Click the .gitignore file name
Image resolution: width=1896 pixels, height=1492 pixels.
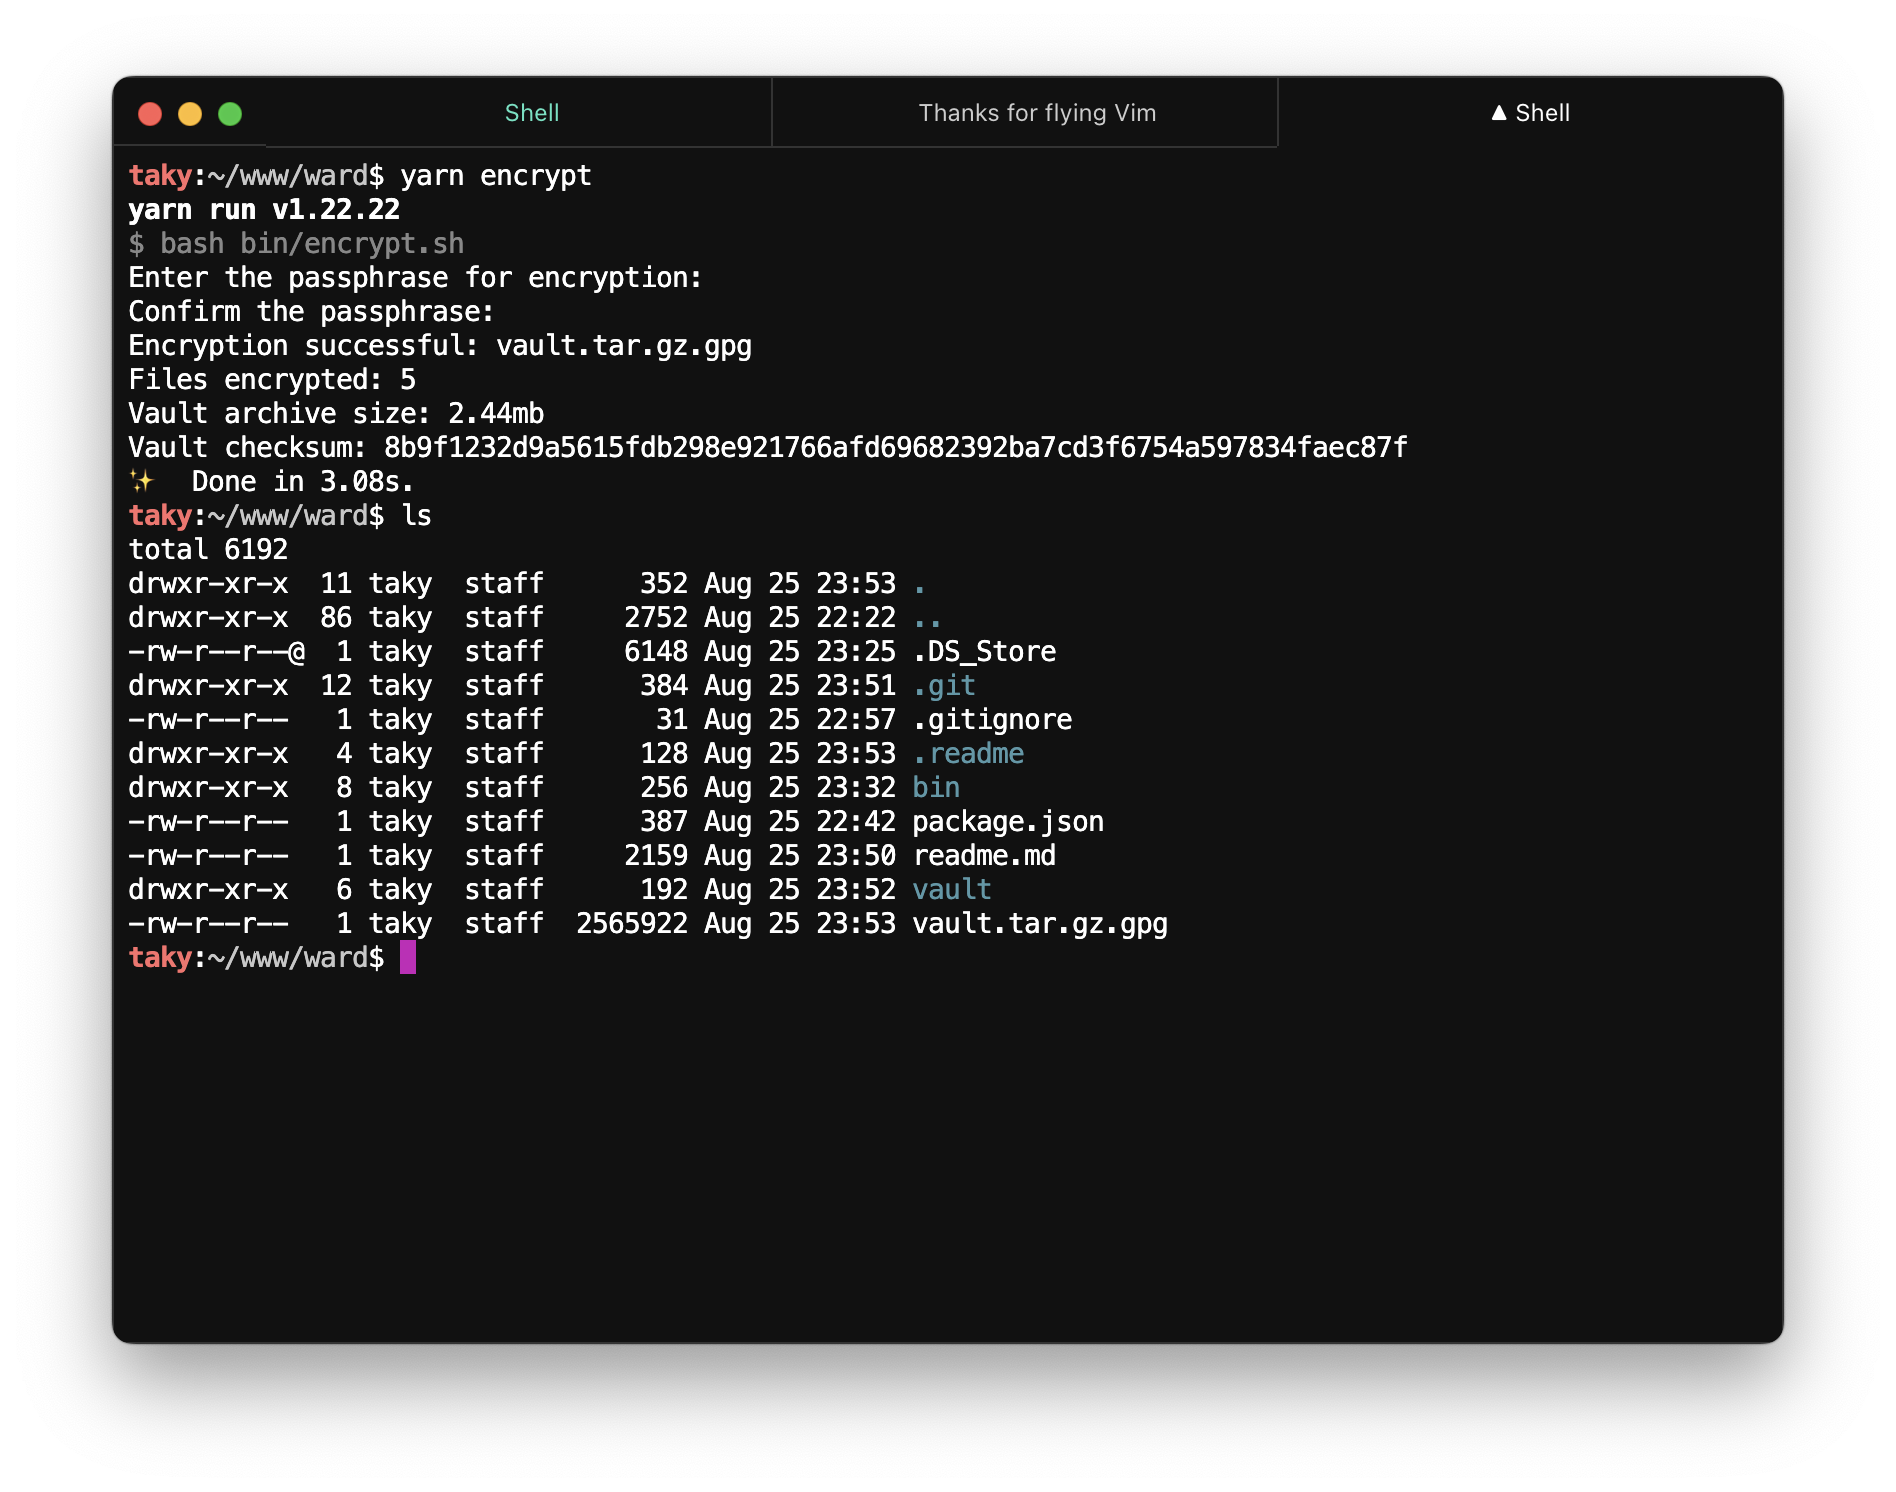(992, 720)
